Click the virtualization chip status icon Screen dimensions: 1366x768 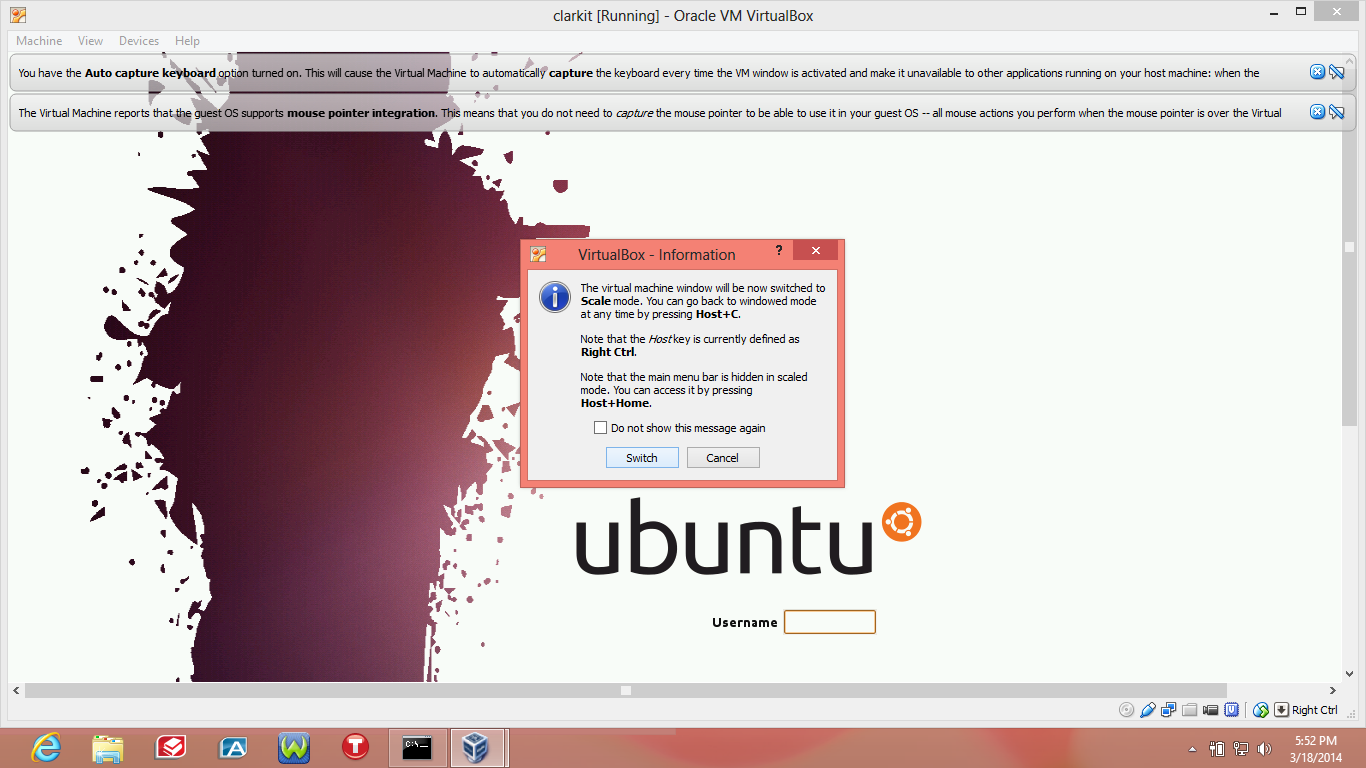[1232, 710]
